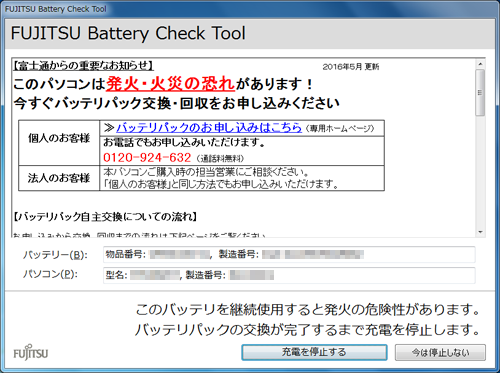
Task: Click the FUJITSU logo at bottom left
Action: tap(31, 353)
